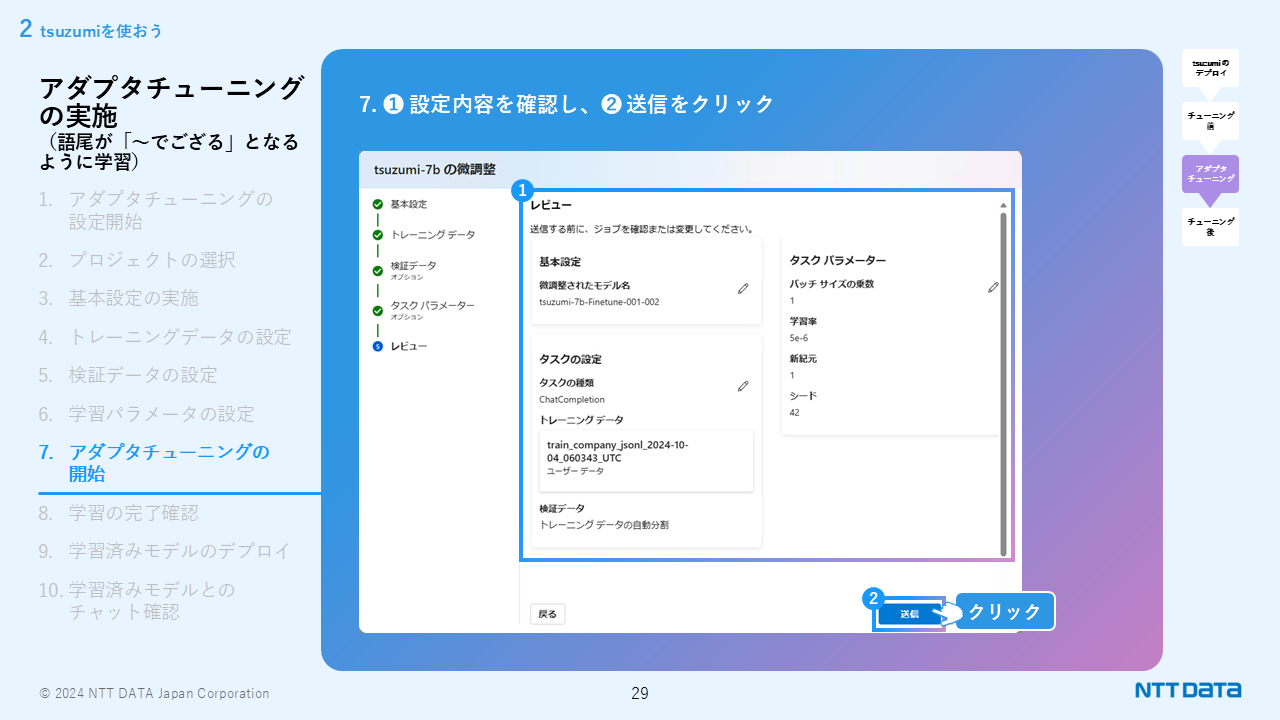Click the NTT DATA logo
Screen dimensions: 1280x720
tap(1188, 690)
